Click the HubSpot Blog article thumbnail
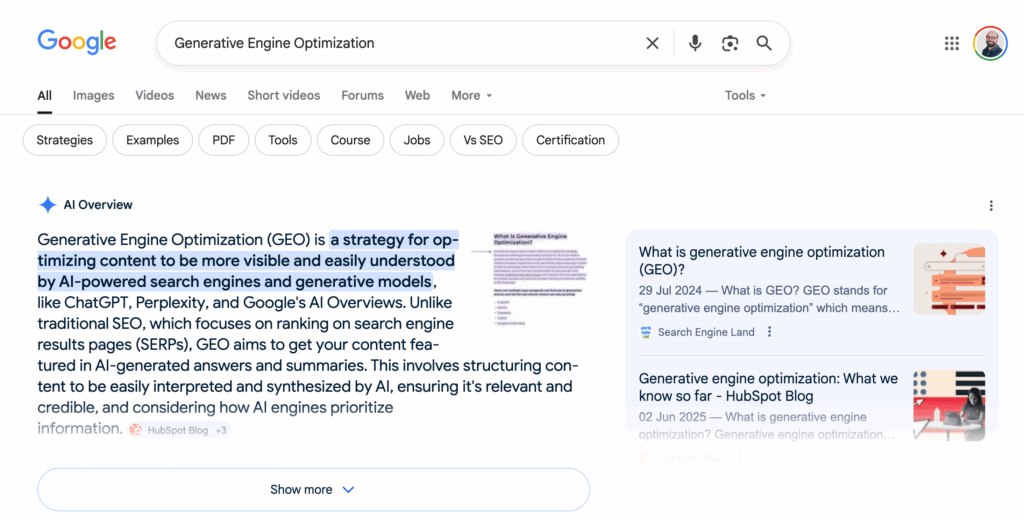The height and width of the screenshot is (520, 1024). click(949, 406)
